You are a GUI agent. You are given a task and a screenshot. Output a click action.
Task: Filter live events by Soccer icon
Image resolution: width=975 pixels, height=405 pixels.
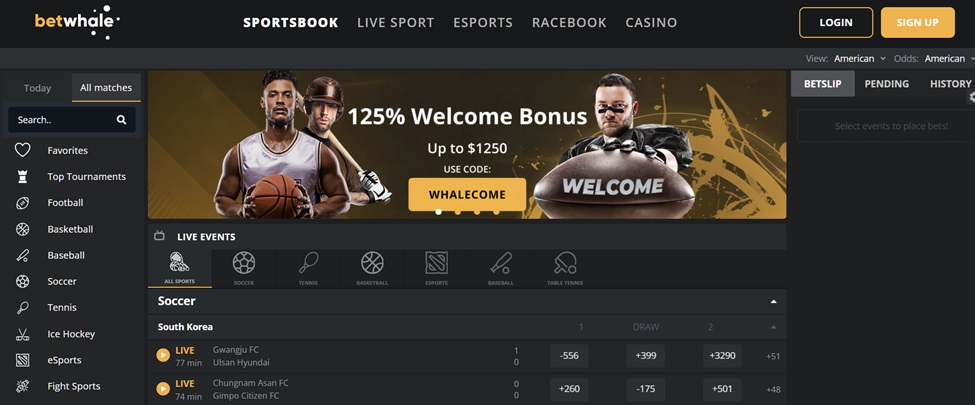pyautogui.click(x=244, y=263)
